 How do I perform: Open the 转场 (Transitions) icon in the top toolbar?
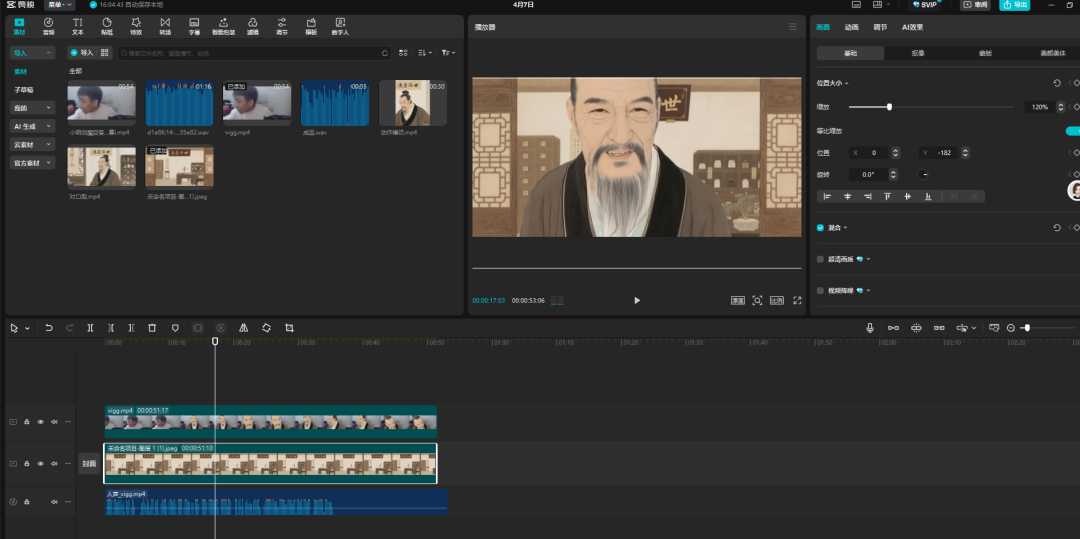[x=165, y=25]
